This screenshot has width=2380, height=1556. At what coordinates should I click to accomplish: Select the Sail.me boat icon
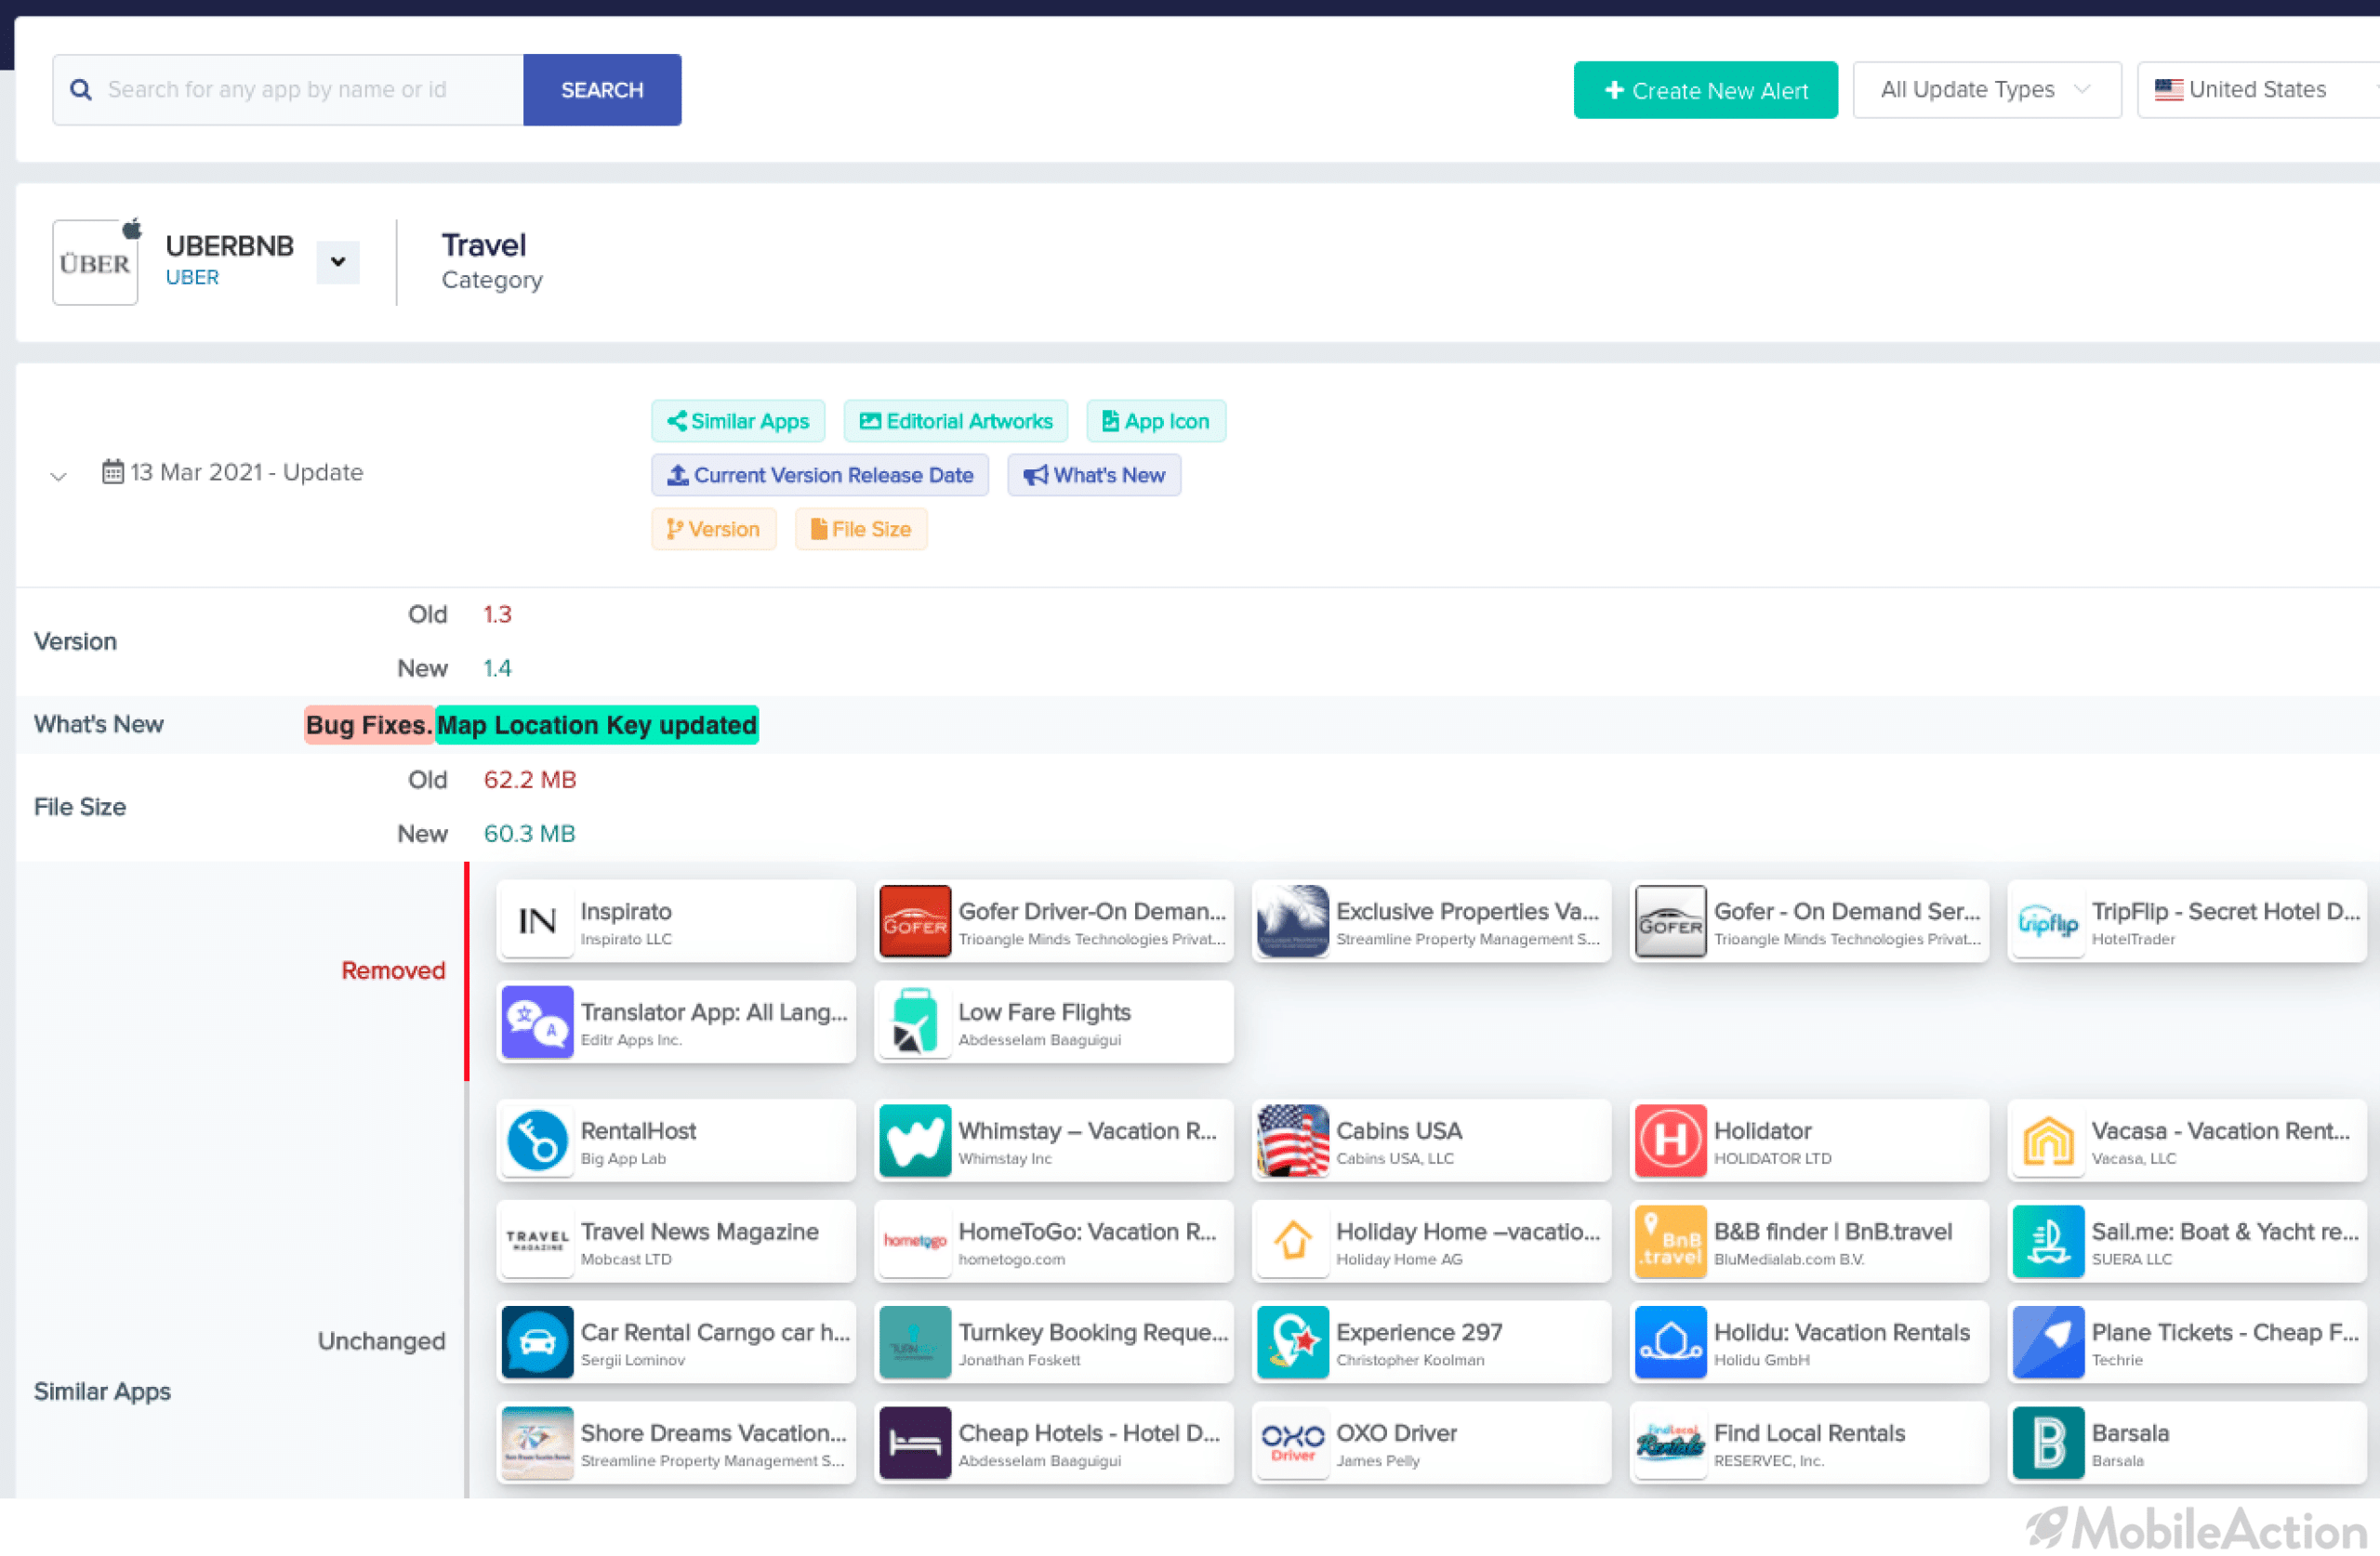click(2048, 1242)
